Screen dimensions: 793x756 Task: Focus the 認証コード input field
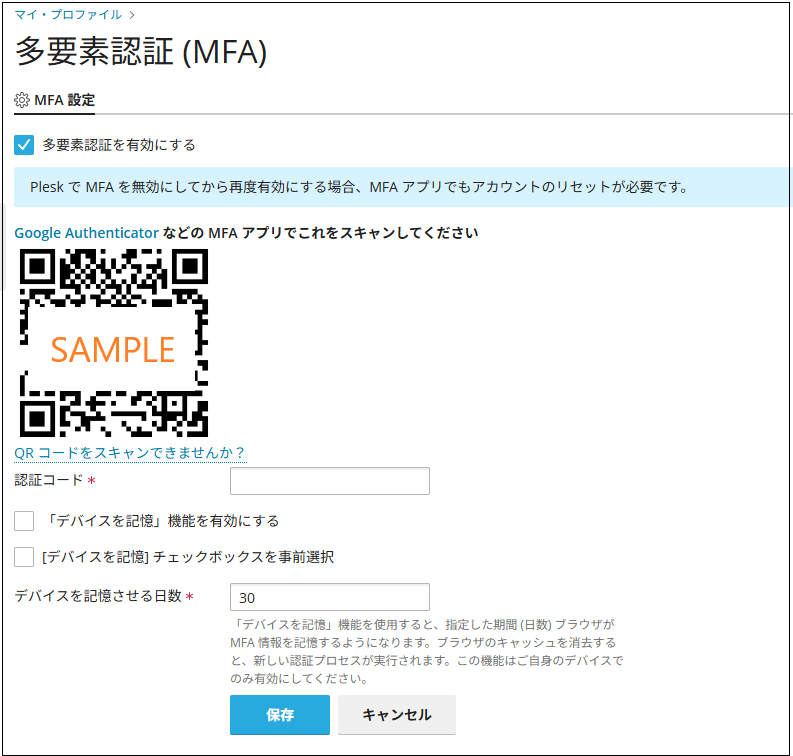(330, 481)
